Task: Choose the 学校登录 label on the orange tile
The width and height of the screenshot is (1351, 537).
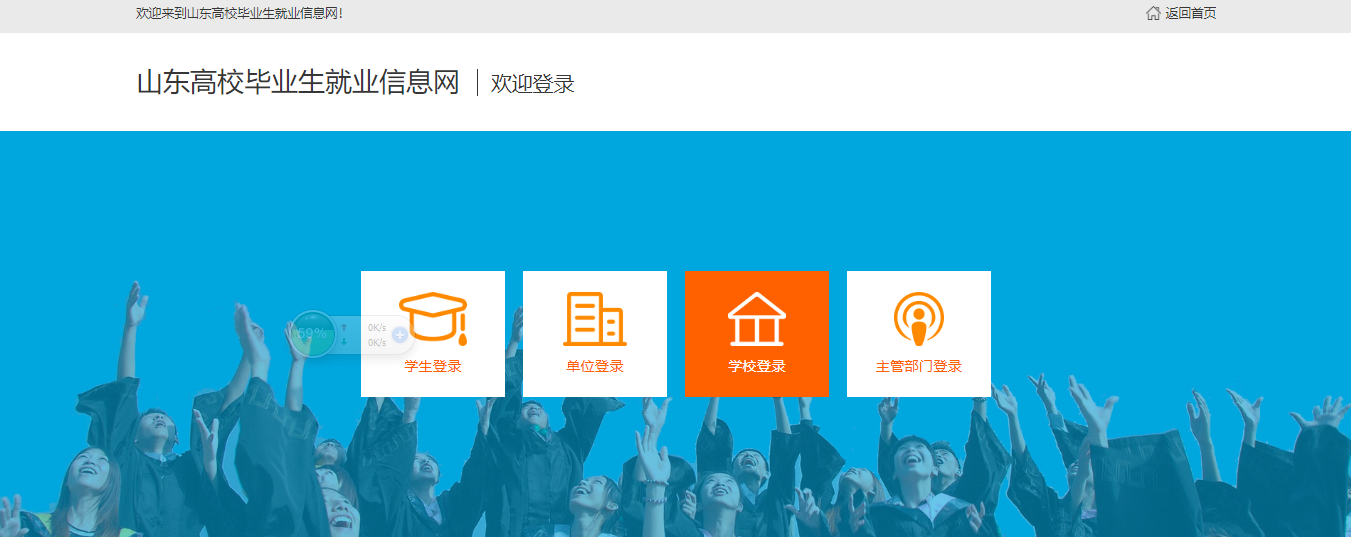Action: point(757,366)
